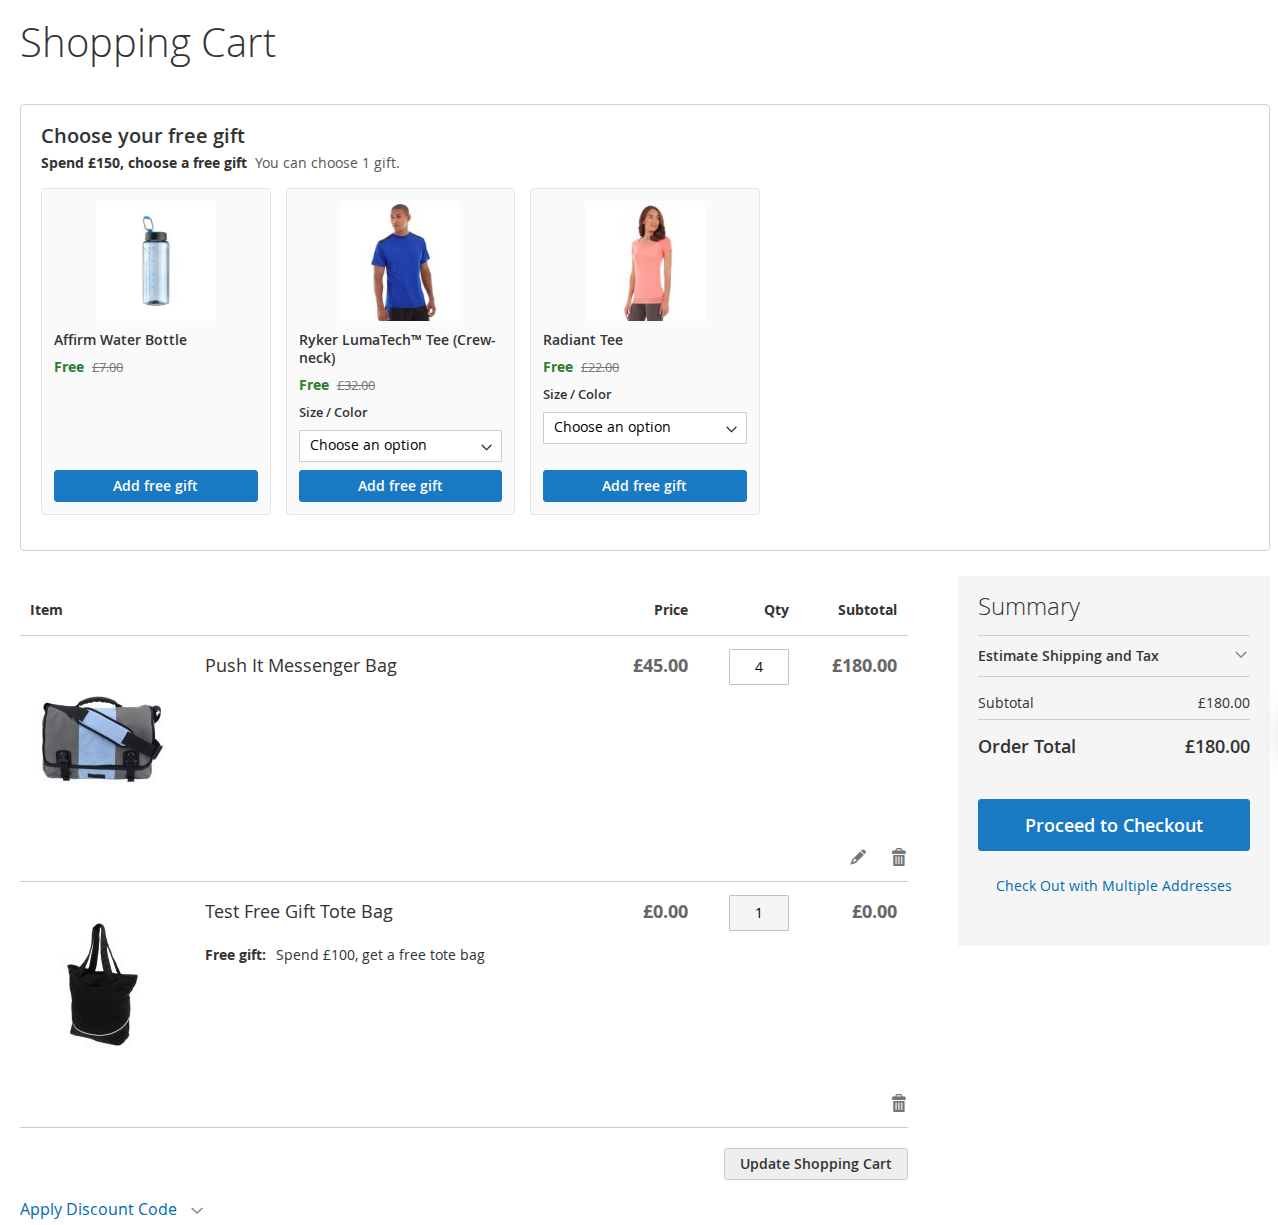This screenshot has width=1278, height=1225.
Task: Click the Summary heading
Action: click(1029, 607)
